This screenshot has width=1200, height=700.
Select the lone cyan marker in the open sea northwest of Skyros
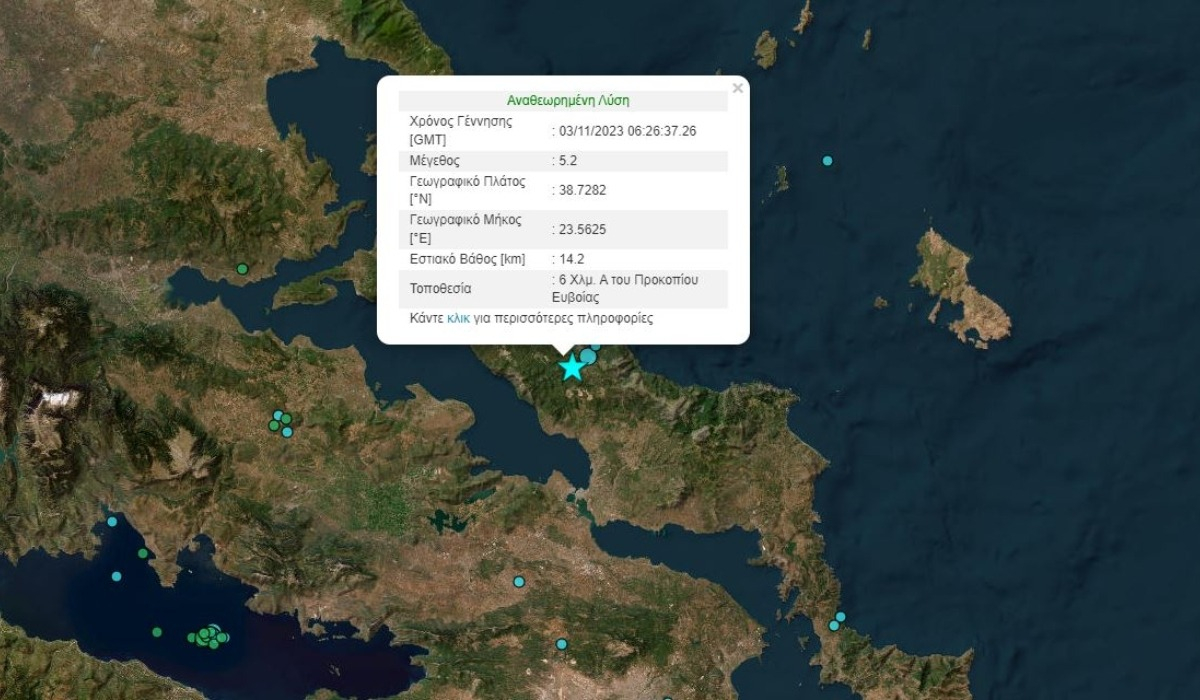tap(827, 161)
